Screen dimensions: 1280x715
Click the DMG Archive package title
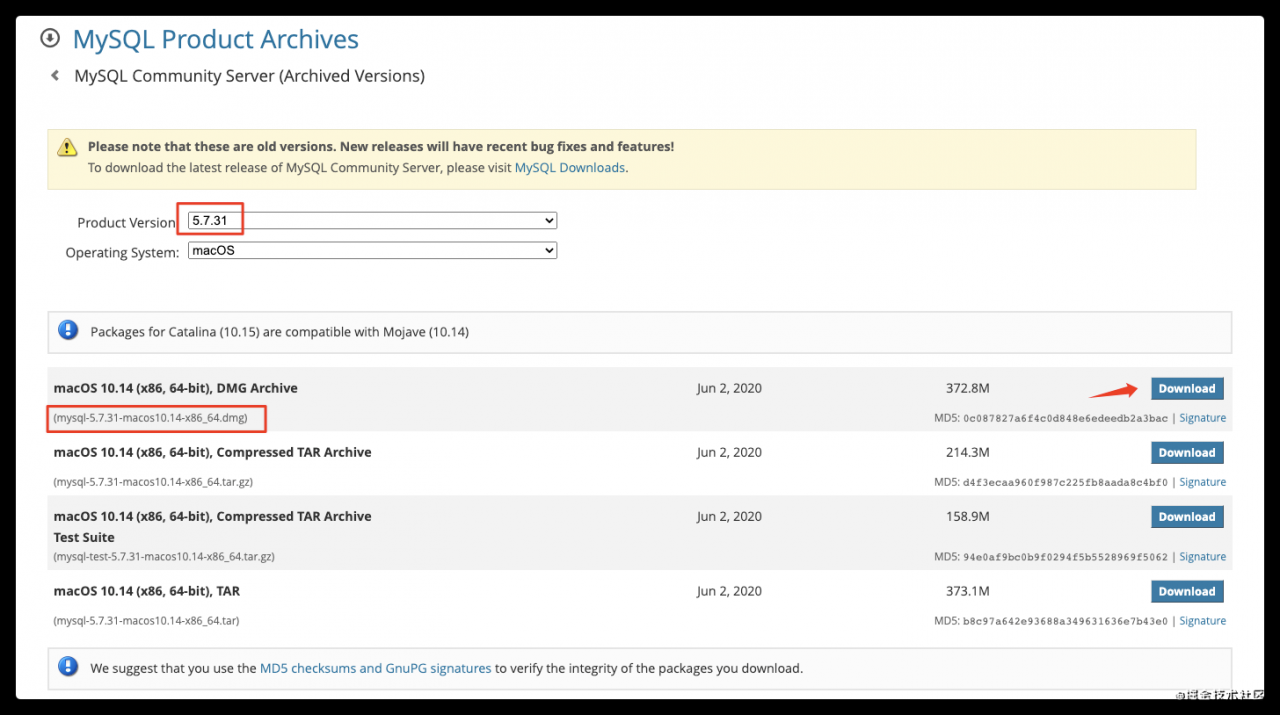coord(176,388)
